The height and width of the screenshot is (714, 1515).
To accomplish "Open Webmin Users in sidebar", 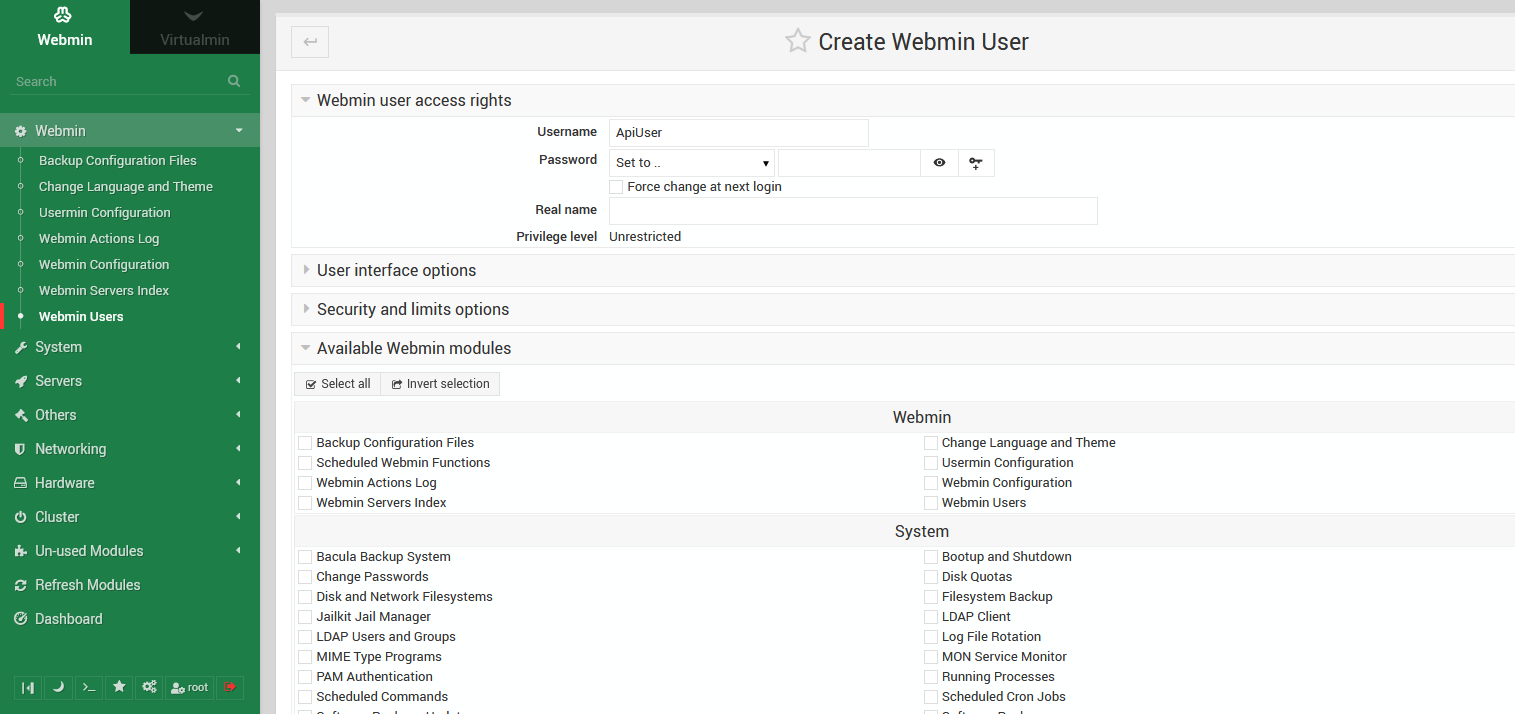I will tap(81, 317).
